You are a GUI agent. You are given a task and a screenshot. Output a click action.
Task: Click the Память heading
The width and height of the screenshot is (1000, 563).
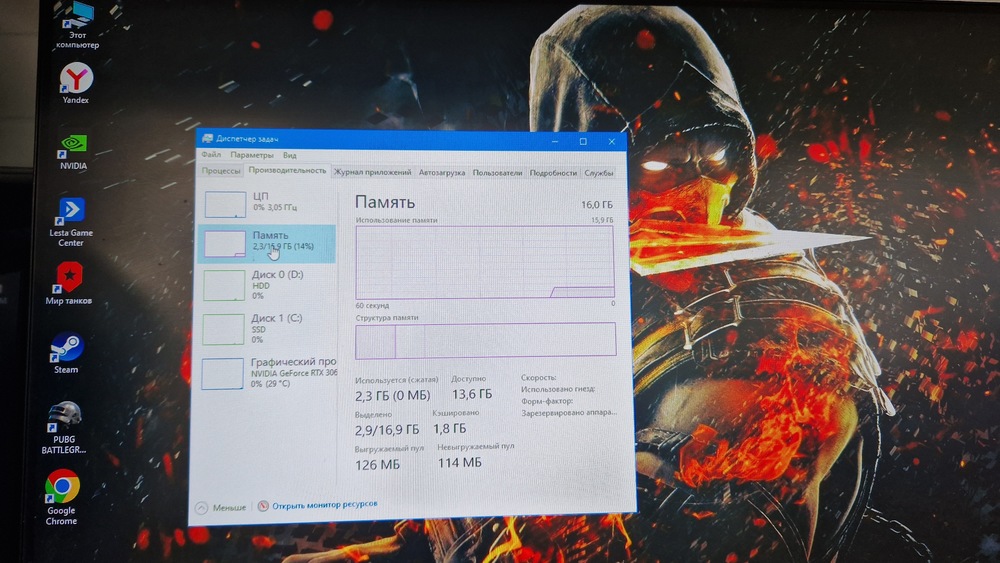385,202
